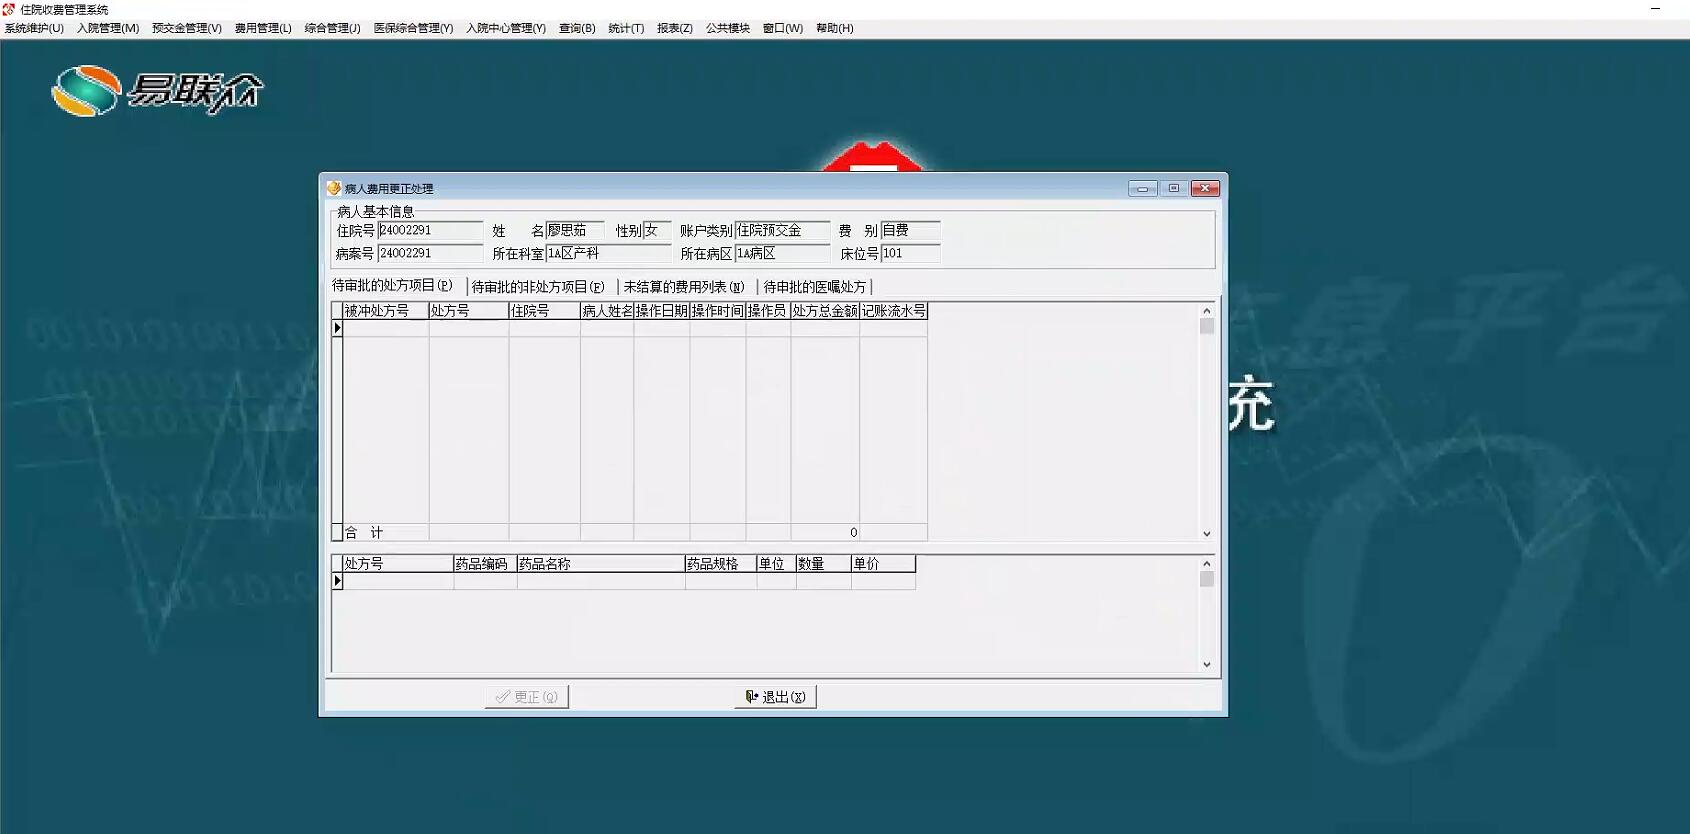The height and width of the screenshot is (834, 1690).
Task: Open the 帮助(H) menu
Action: pos(835,28)
